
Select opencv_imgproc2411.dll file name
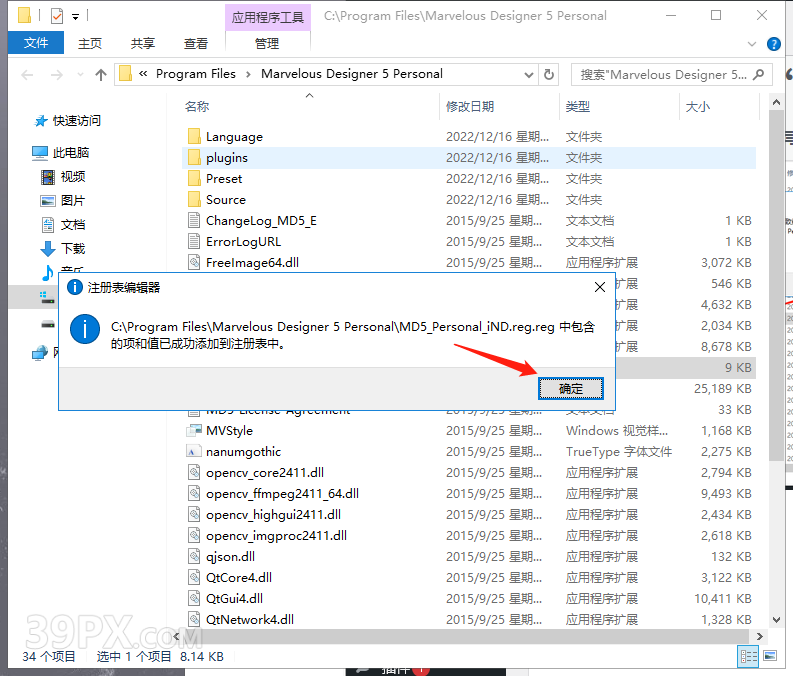[276, 535]
